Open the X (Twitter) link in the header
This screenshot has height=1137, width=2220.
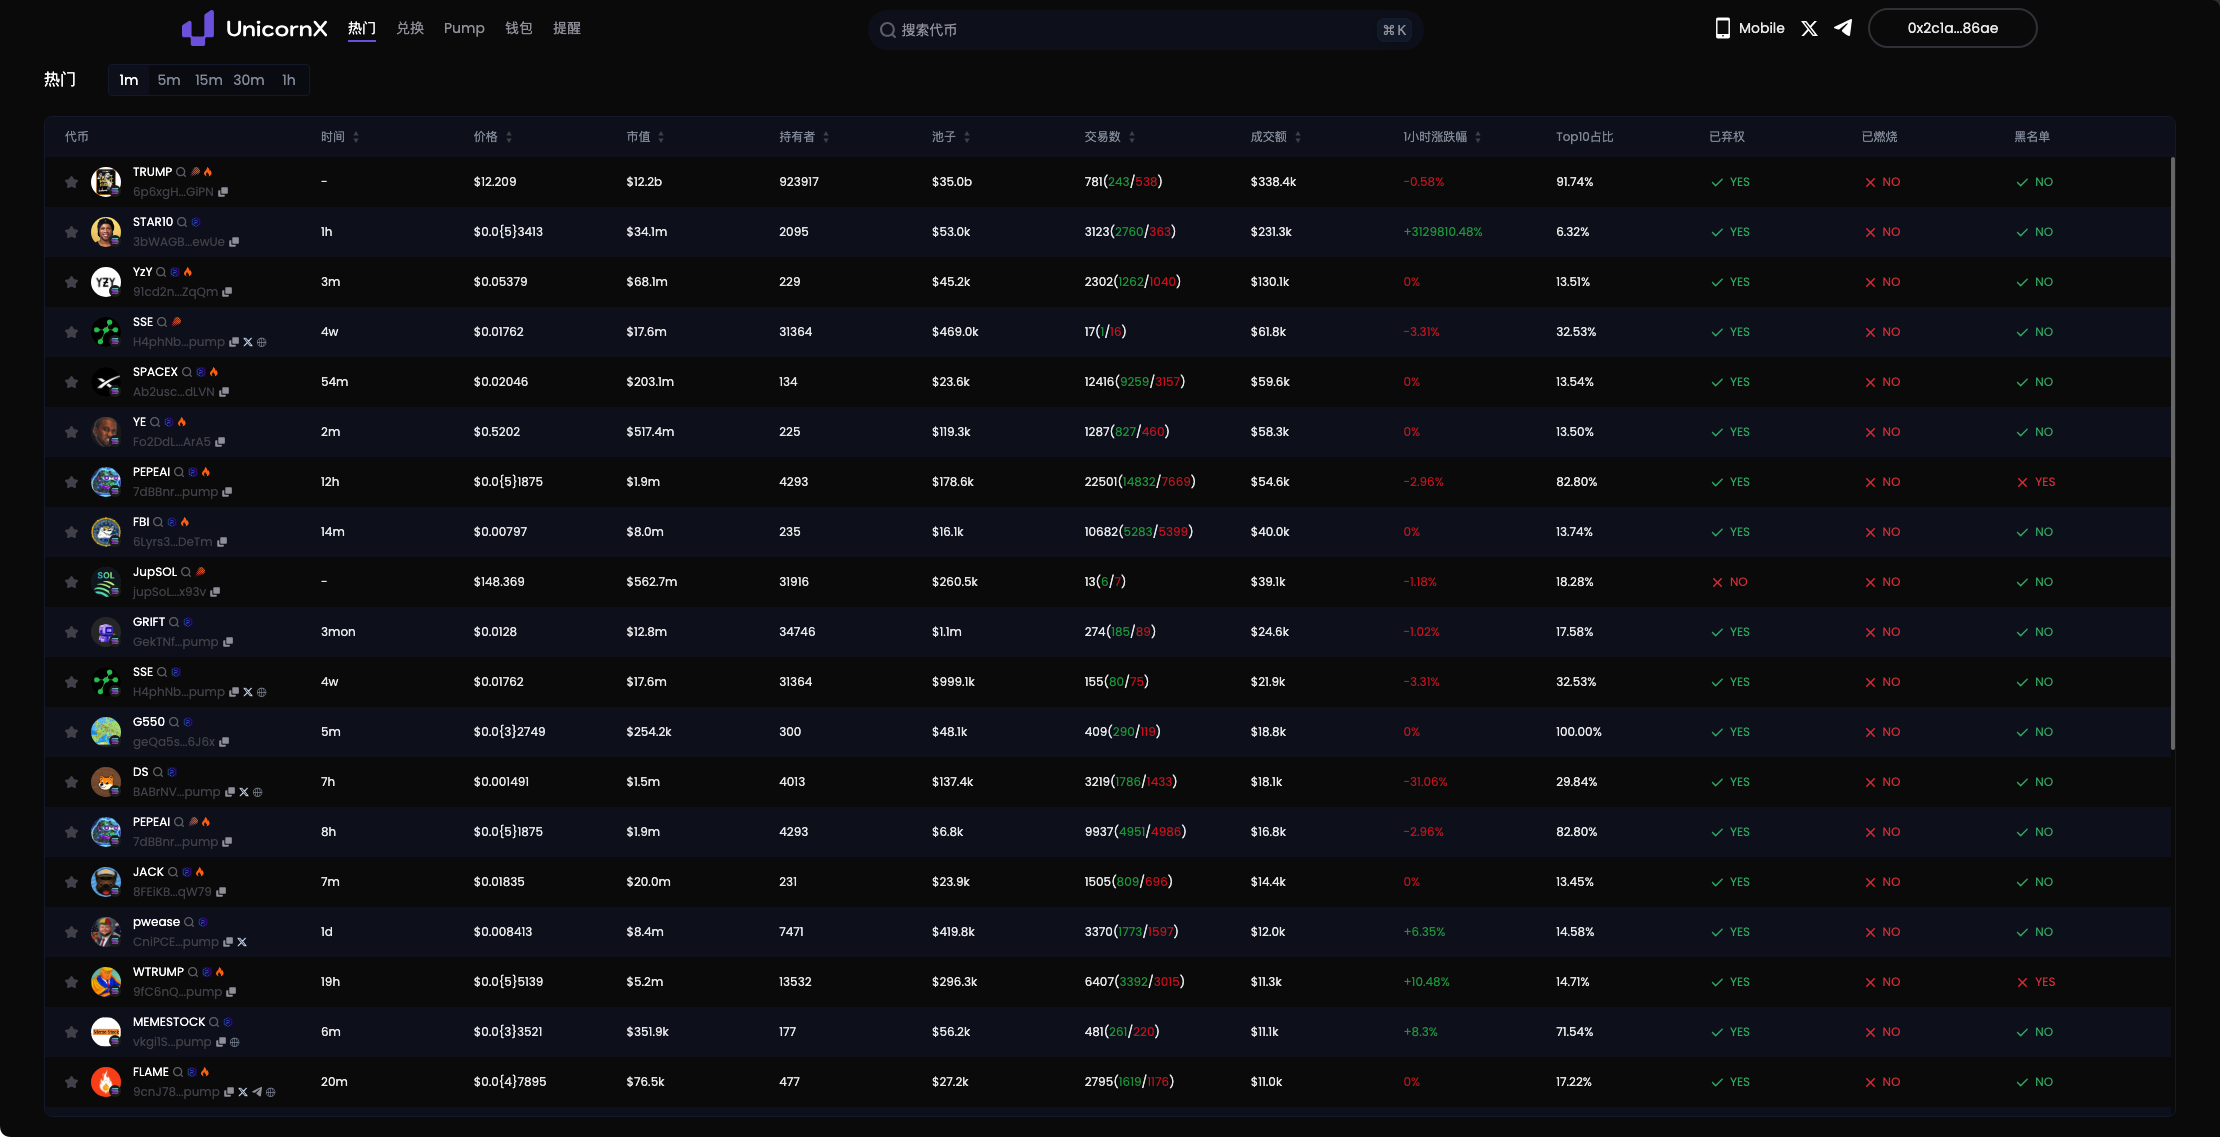tap(1809, 28)
